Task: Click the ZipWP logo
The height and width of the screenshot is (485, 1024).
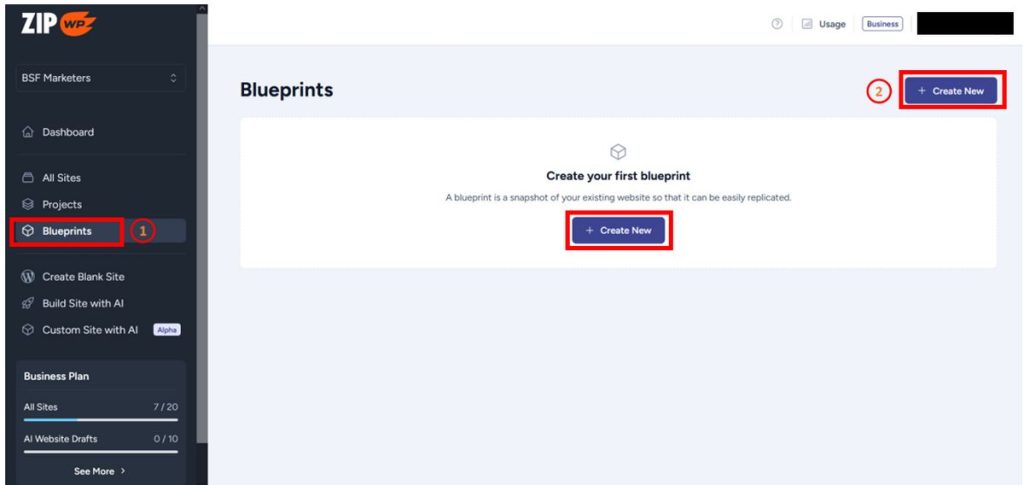Action: [59, 23]
